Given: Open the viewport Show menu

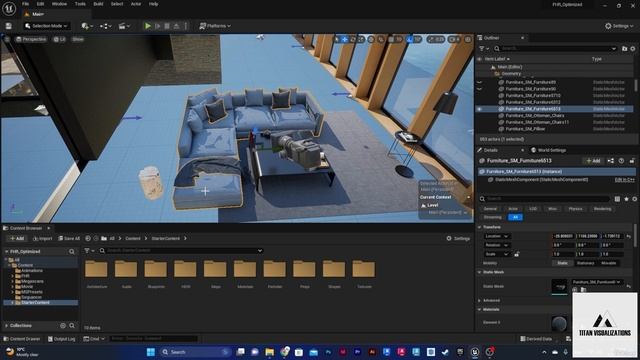Looking at the screenshot, I should click(78, 39).
